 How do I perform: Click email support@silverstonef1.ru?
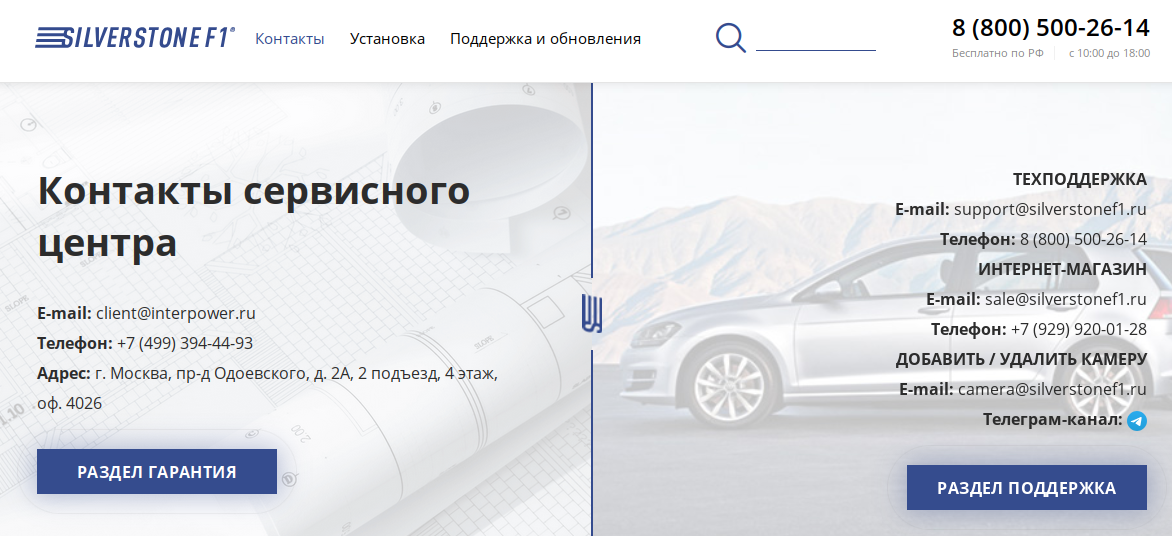tap(1050, 209)
